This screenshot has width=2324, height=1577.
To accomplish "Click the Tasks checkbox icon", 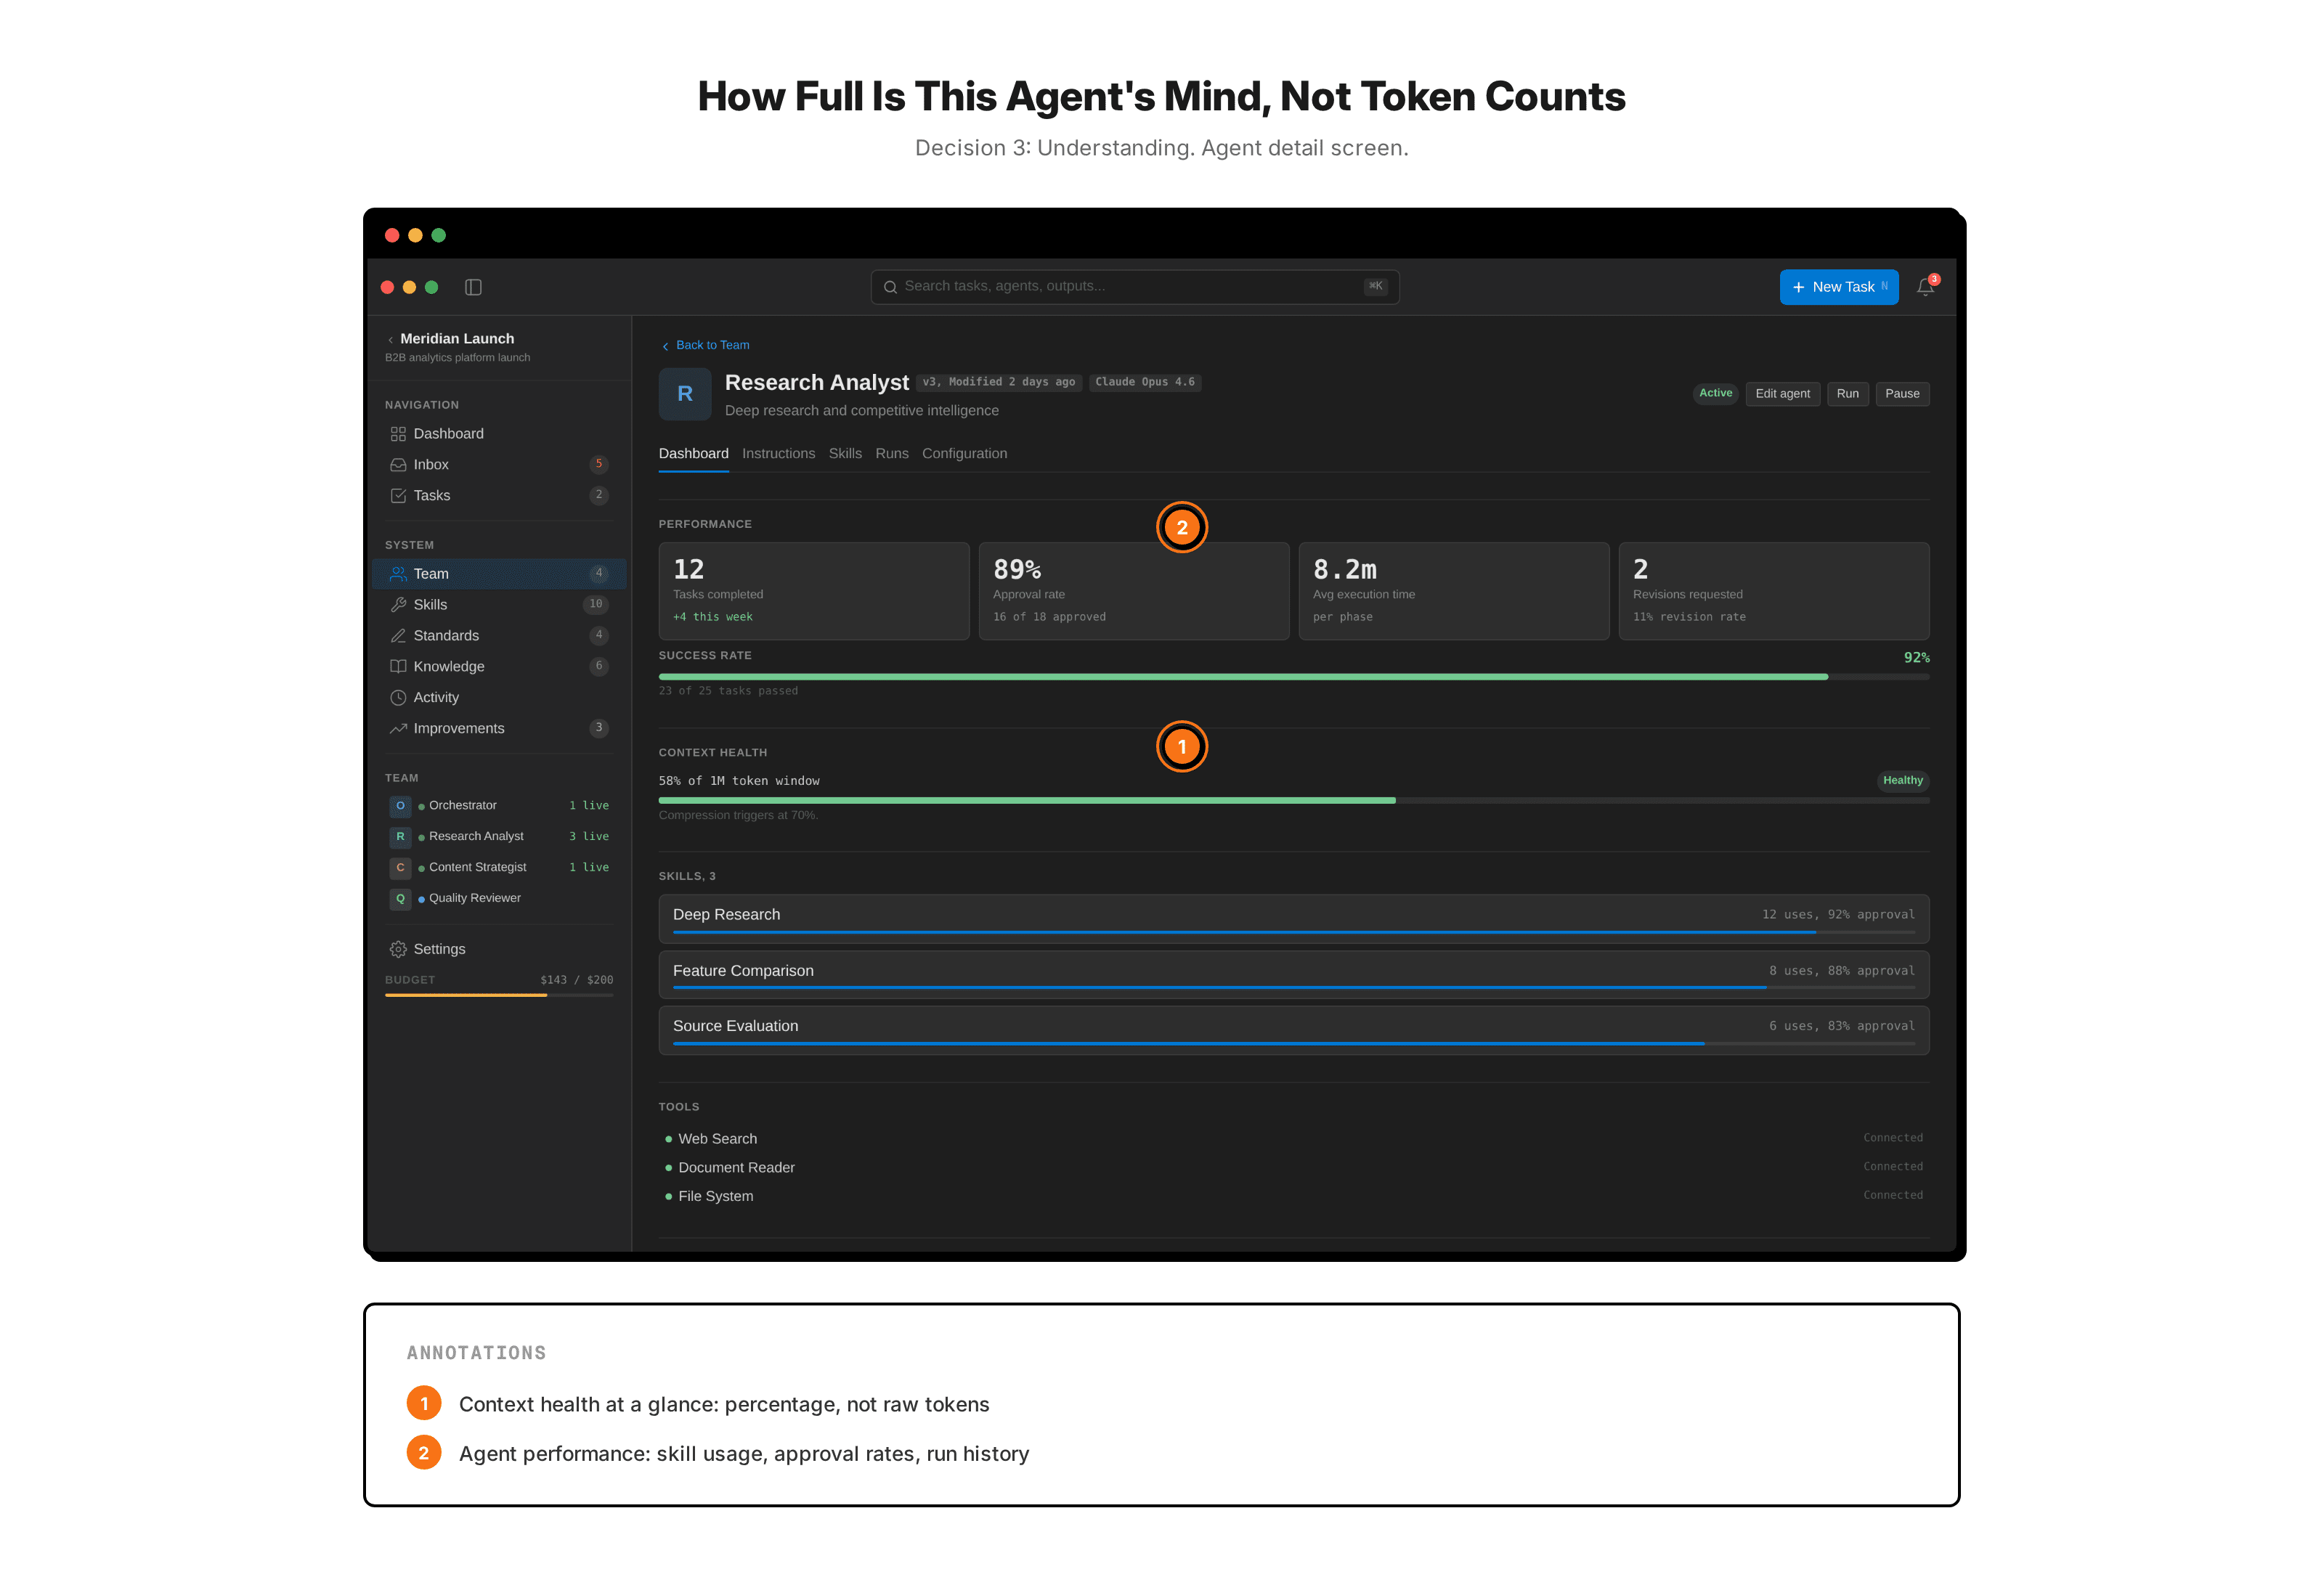I will click(398, 495).
